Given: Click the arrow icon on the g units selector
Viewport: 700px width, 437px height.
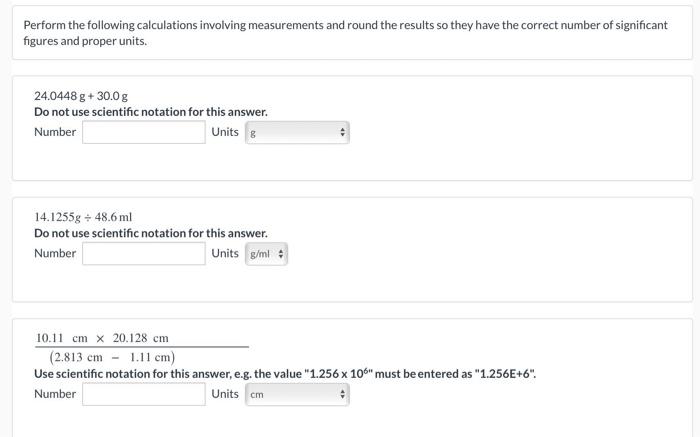Looking at the screenshot, I should (x=342, y=133).
